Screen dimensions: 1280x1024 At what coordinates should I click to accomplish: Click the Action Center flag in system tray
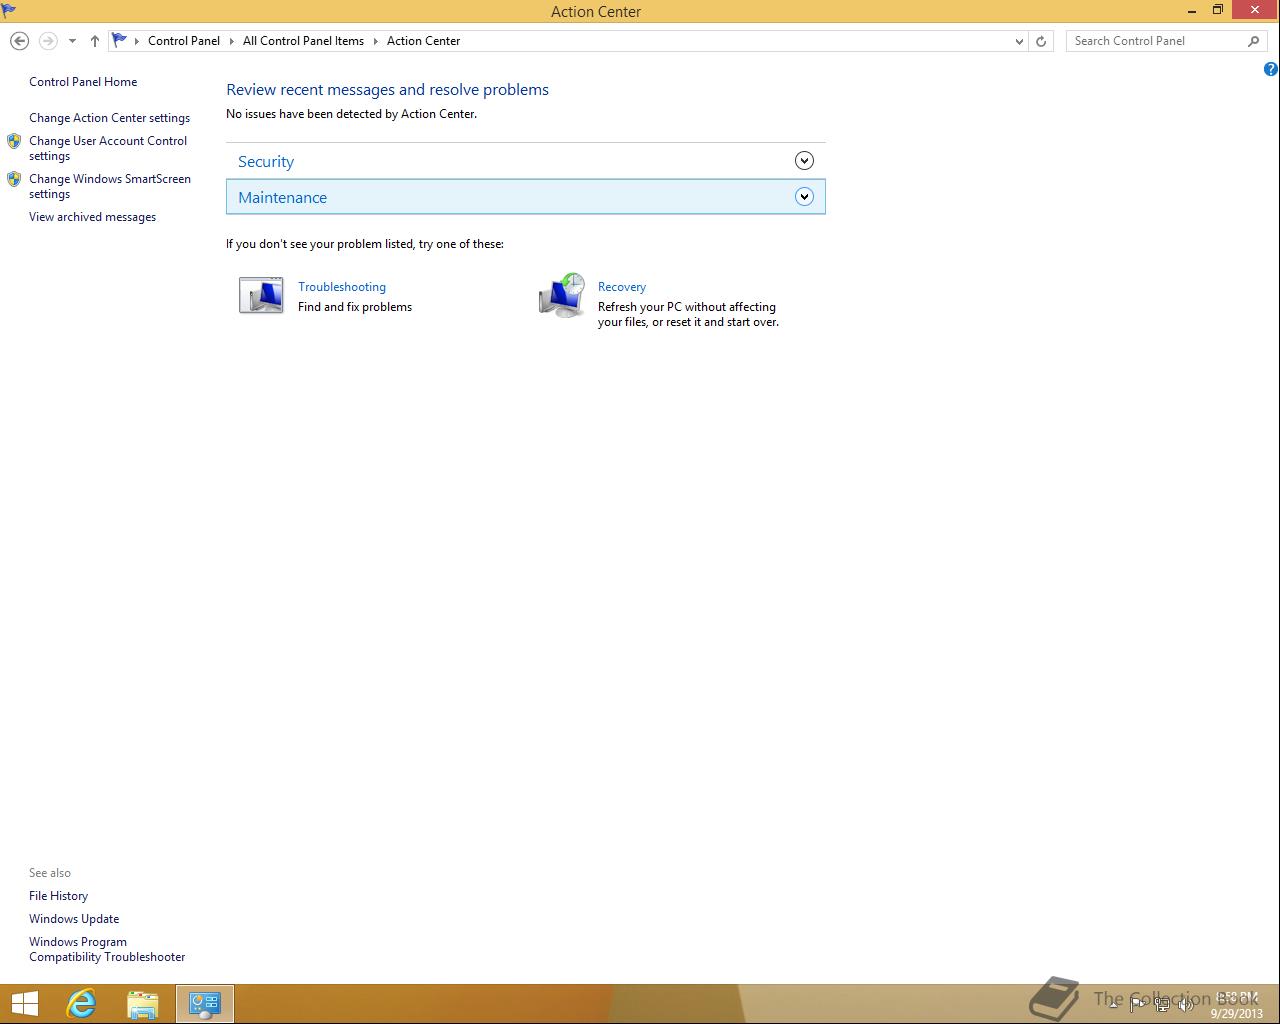click(1137, 1004)
